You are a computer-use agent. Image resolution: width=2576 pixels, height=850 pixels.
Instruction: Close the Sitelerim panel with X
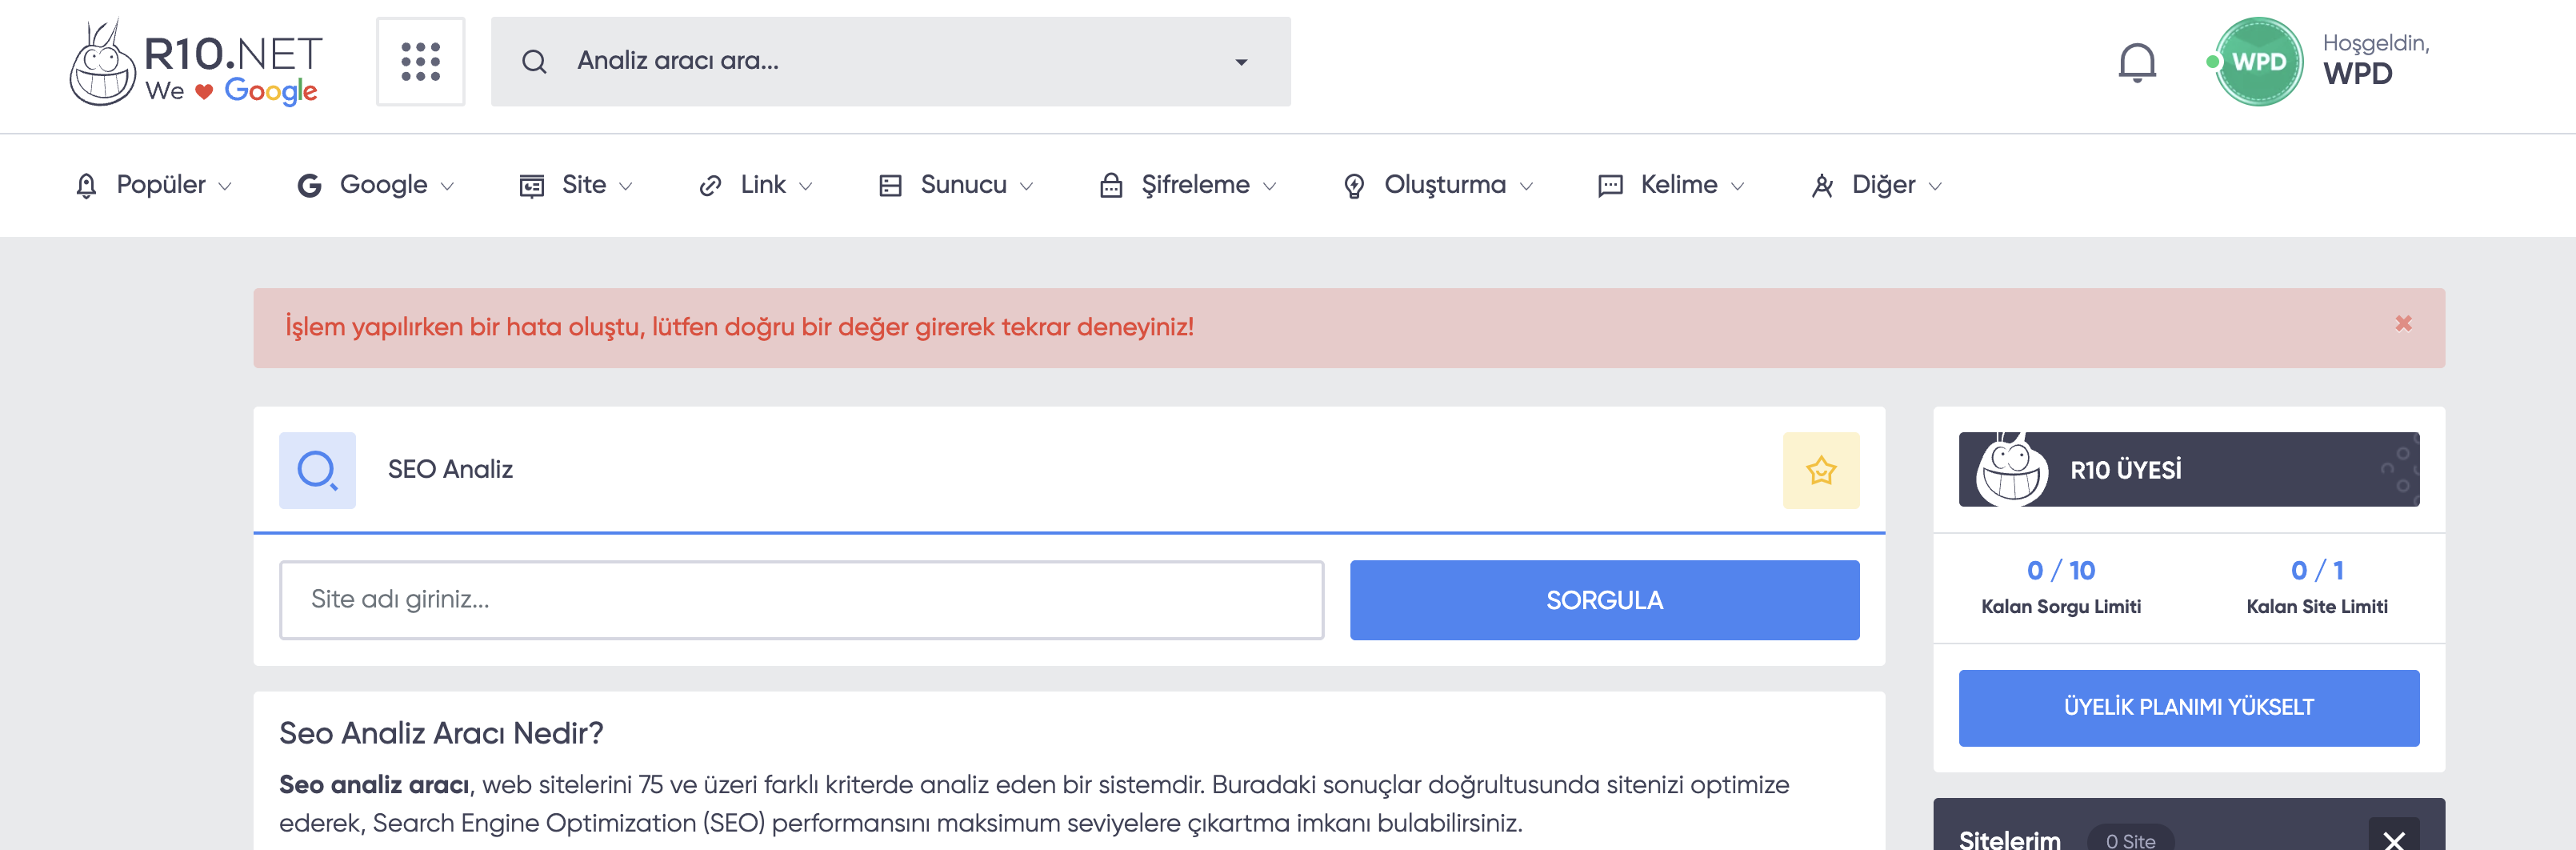tap(2394, 838)
